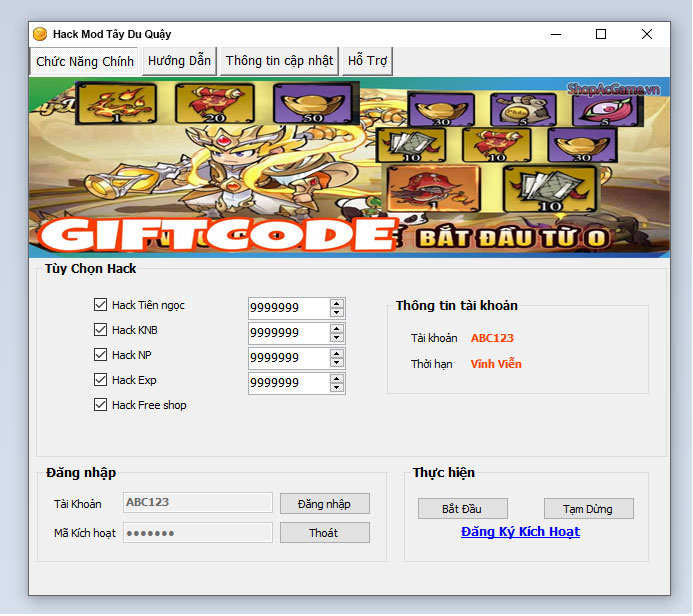693x616 pixels.
Task: Uncheck Hack Tiên ngọc checkbox
Action: point(100,304)
